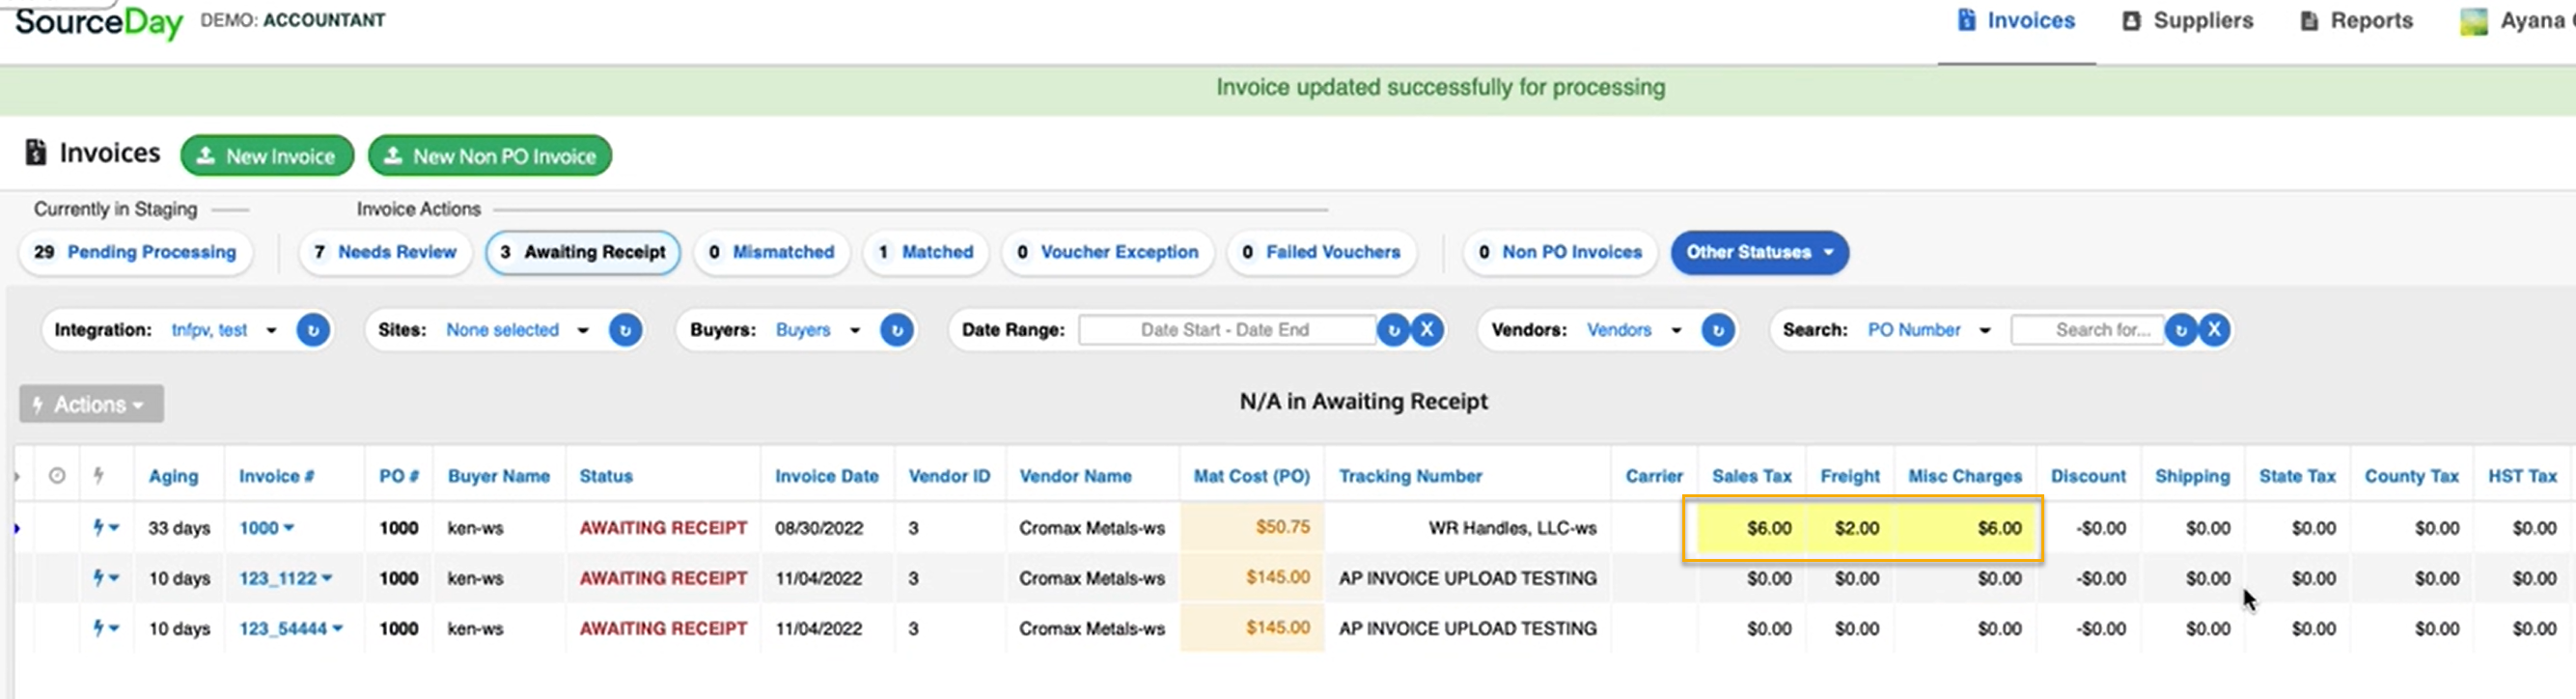Open the Invoices nav item icon
Image resolution: width=2576 pixels, height=699 pixels.
click(1965, 20)
